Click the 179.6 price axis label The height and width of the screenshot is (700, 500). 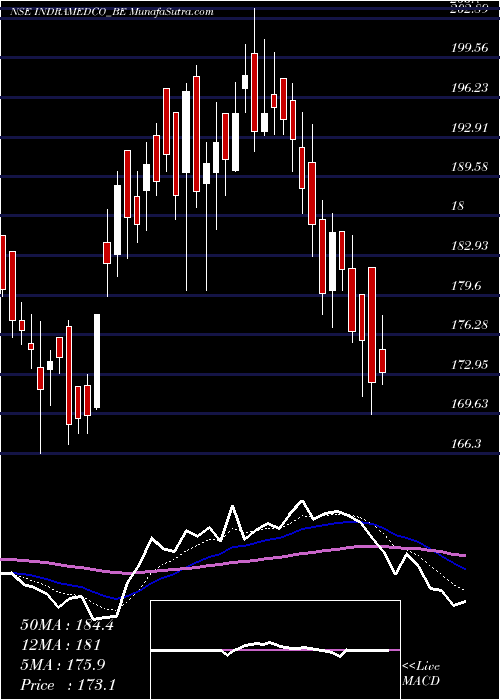click(466, 286)
